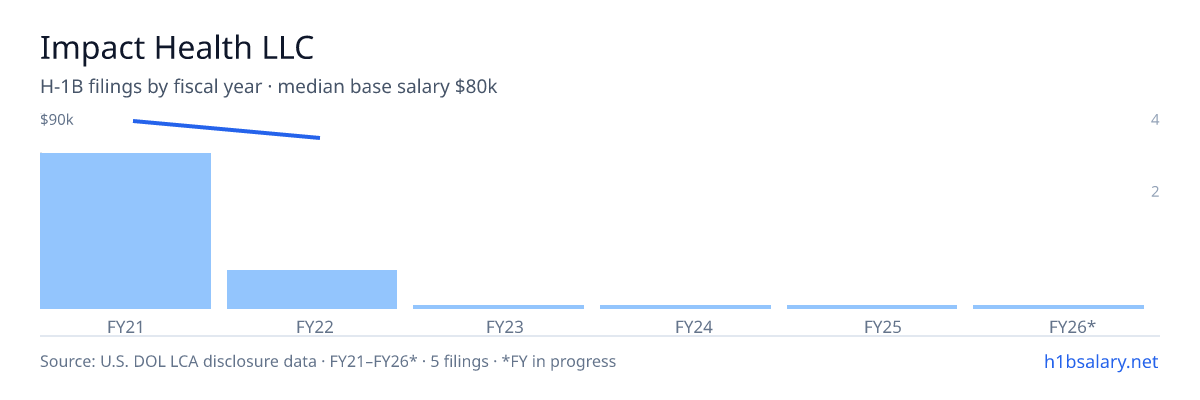Click the H-1B filings subtitle text
The width and height of the screenshot is (1200, 400).
[x=269, y=87]
